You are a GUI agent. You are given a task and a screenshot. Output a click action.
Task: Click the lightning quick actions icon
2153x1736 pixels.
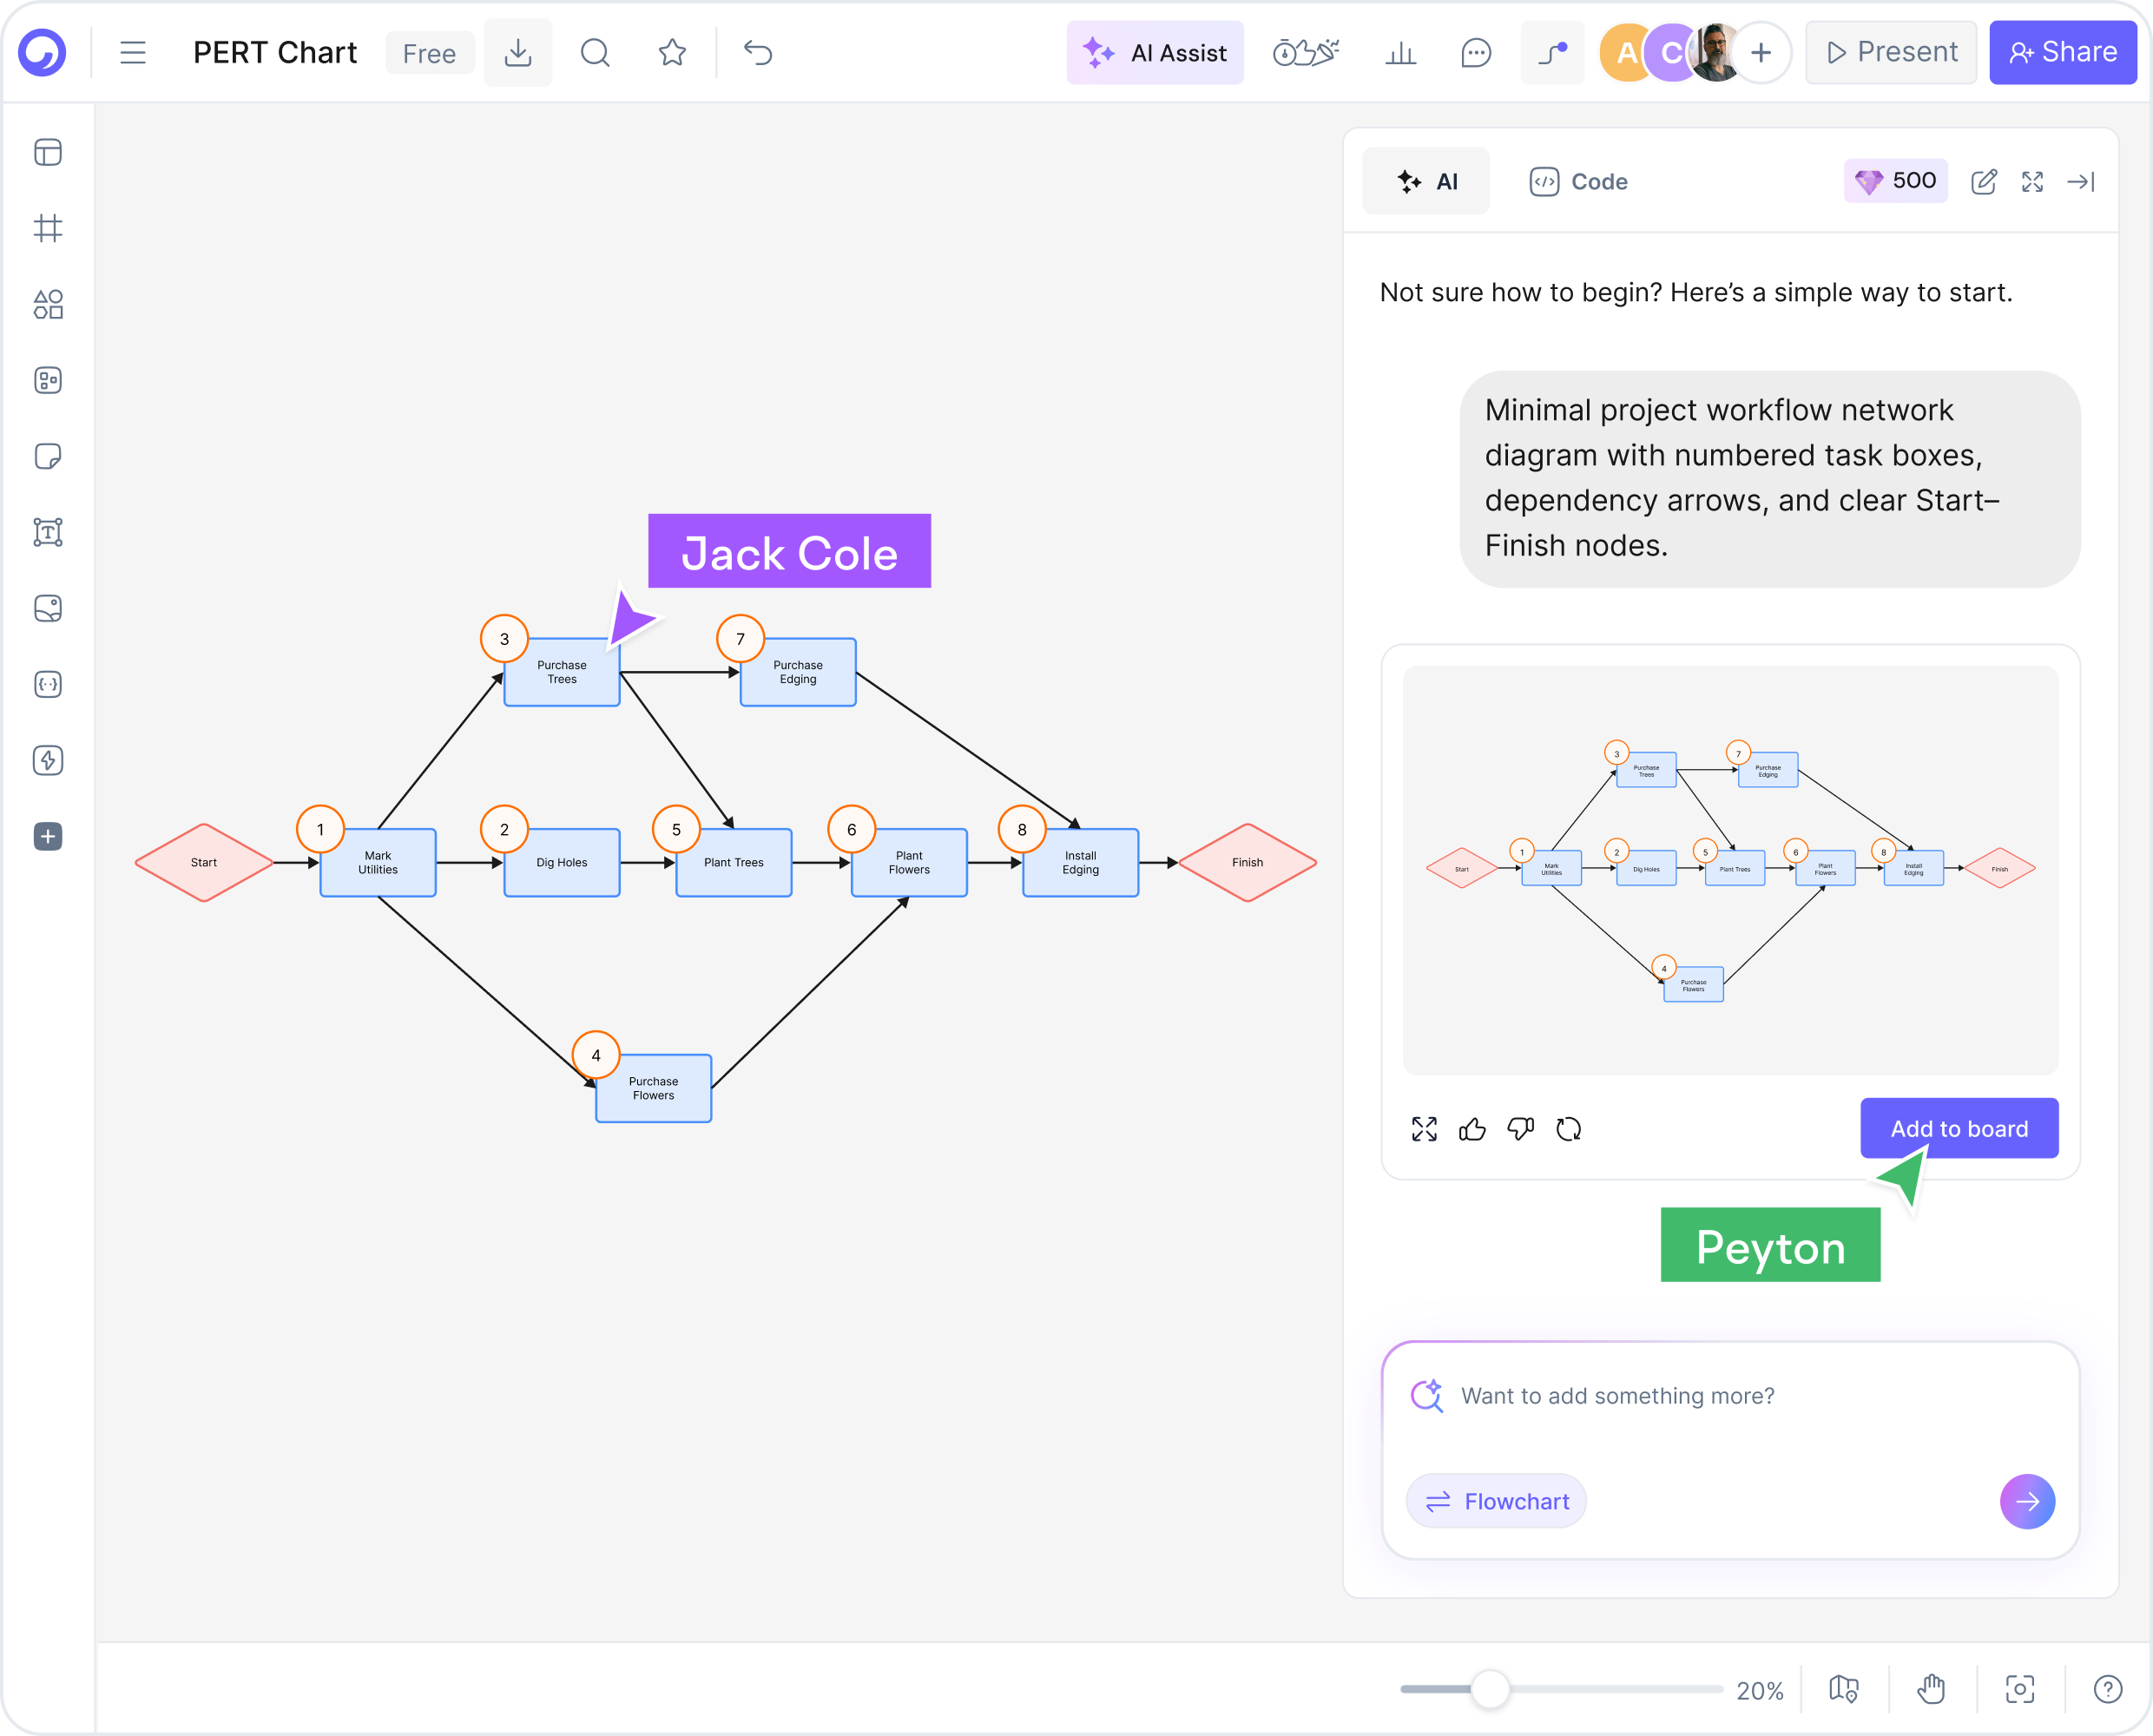tap(48, 760)
